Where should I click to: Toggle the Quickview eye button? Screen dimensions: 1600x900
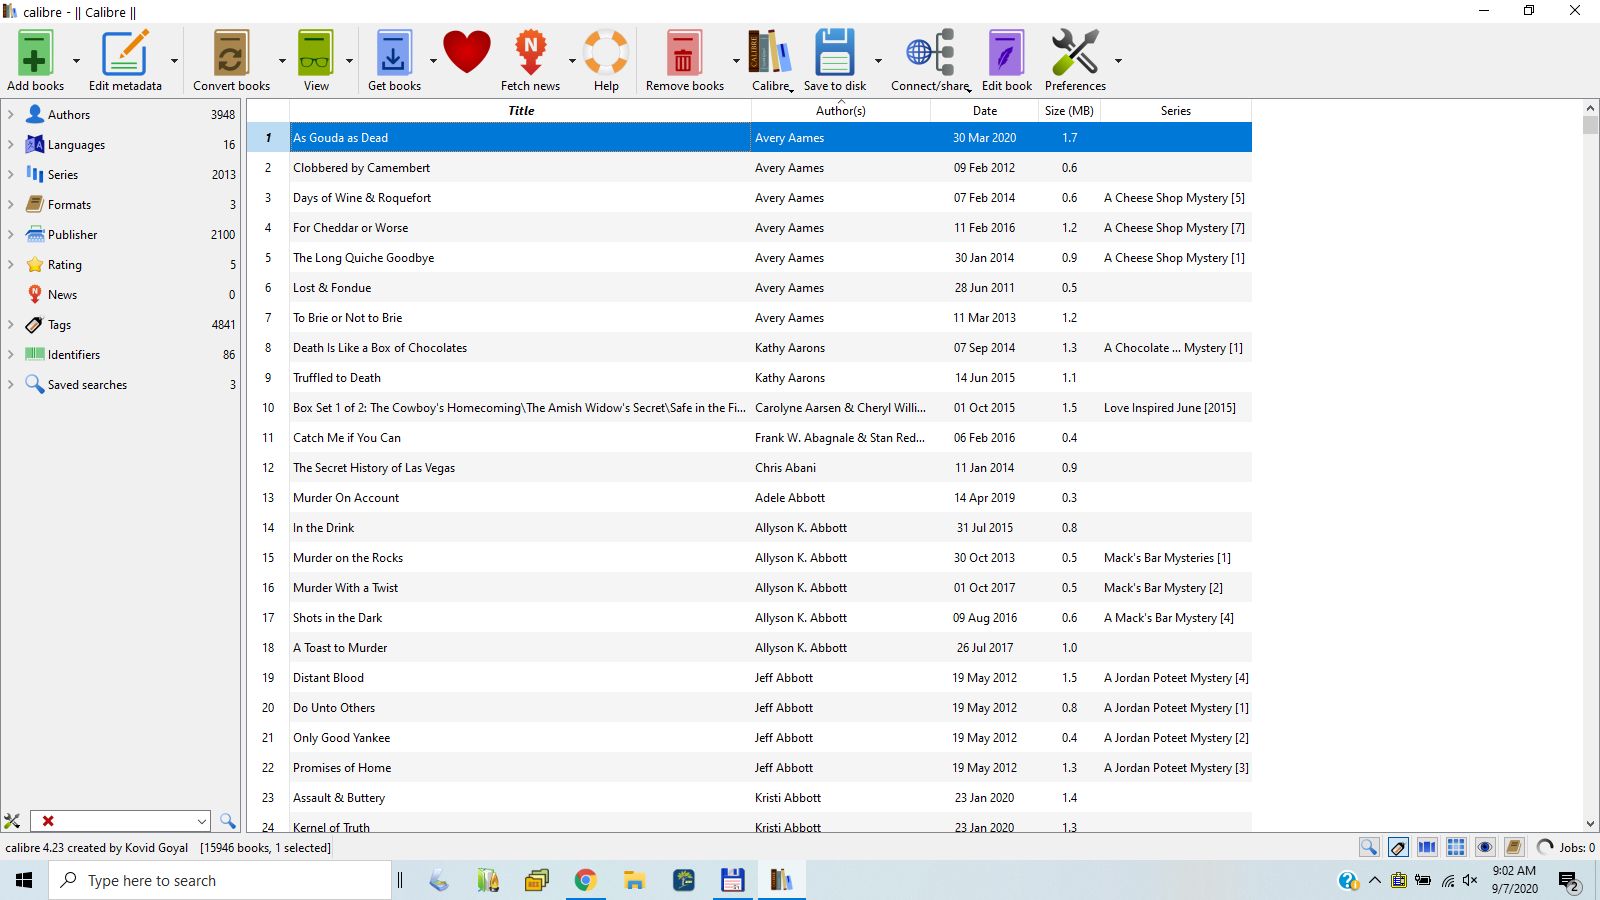point(1485,847)
